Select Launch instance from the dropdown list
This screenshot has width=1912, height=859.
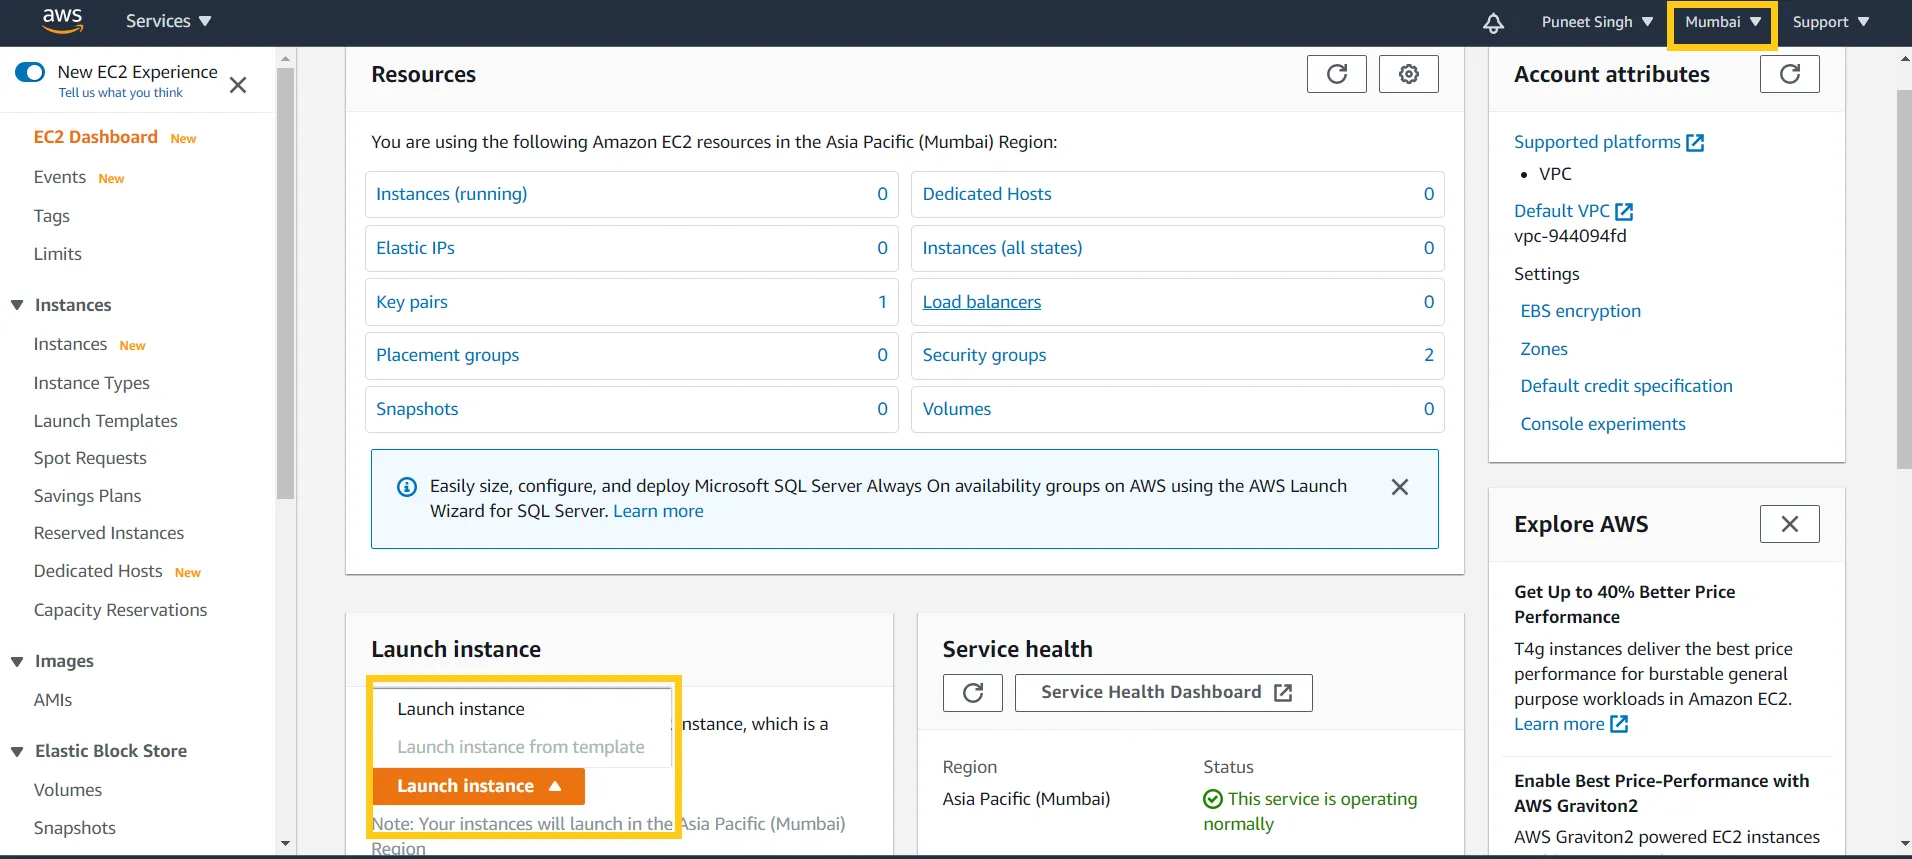pyautogui.click(x=461, y=709)
